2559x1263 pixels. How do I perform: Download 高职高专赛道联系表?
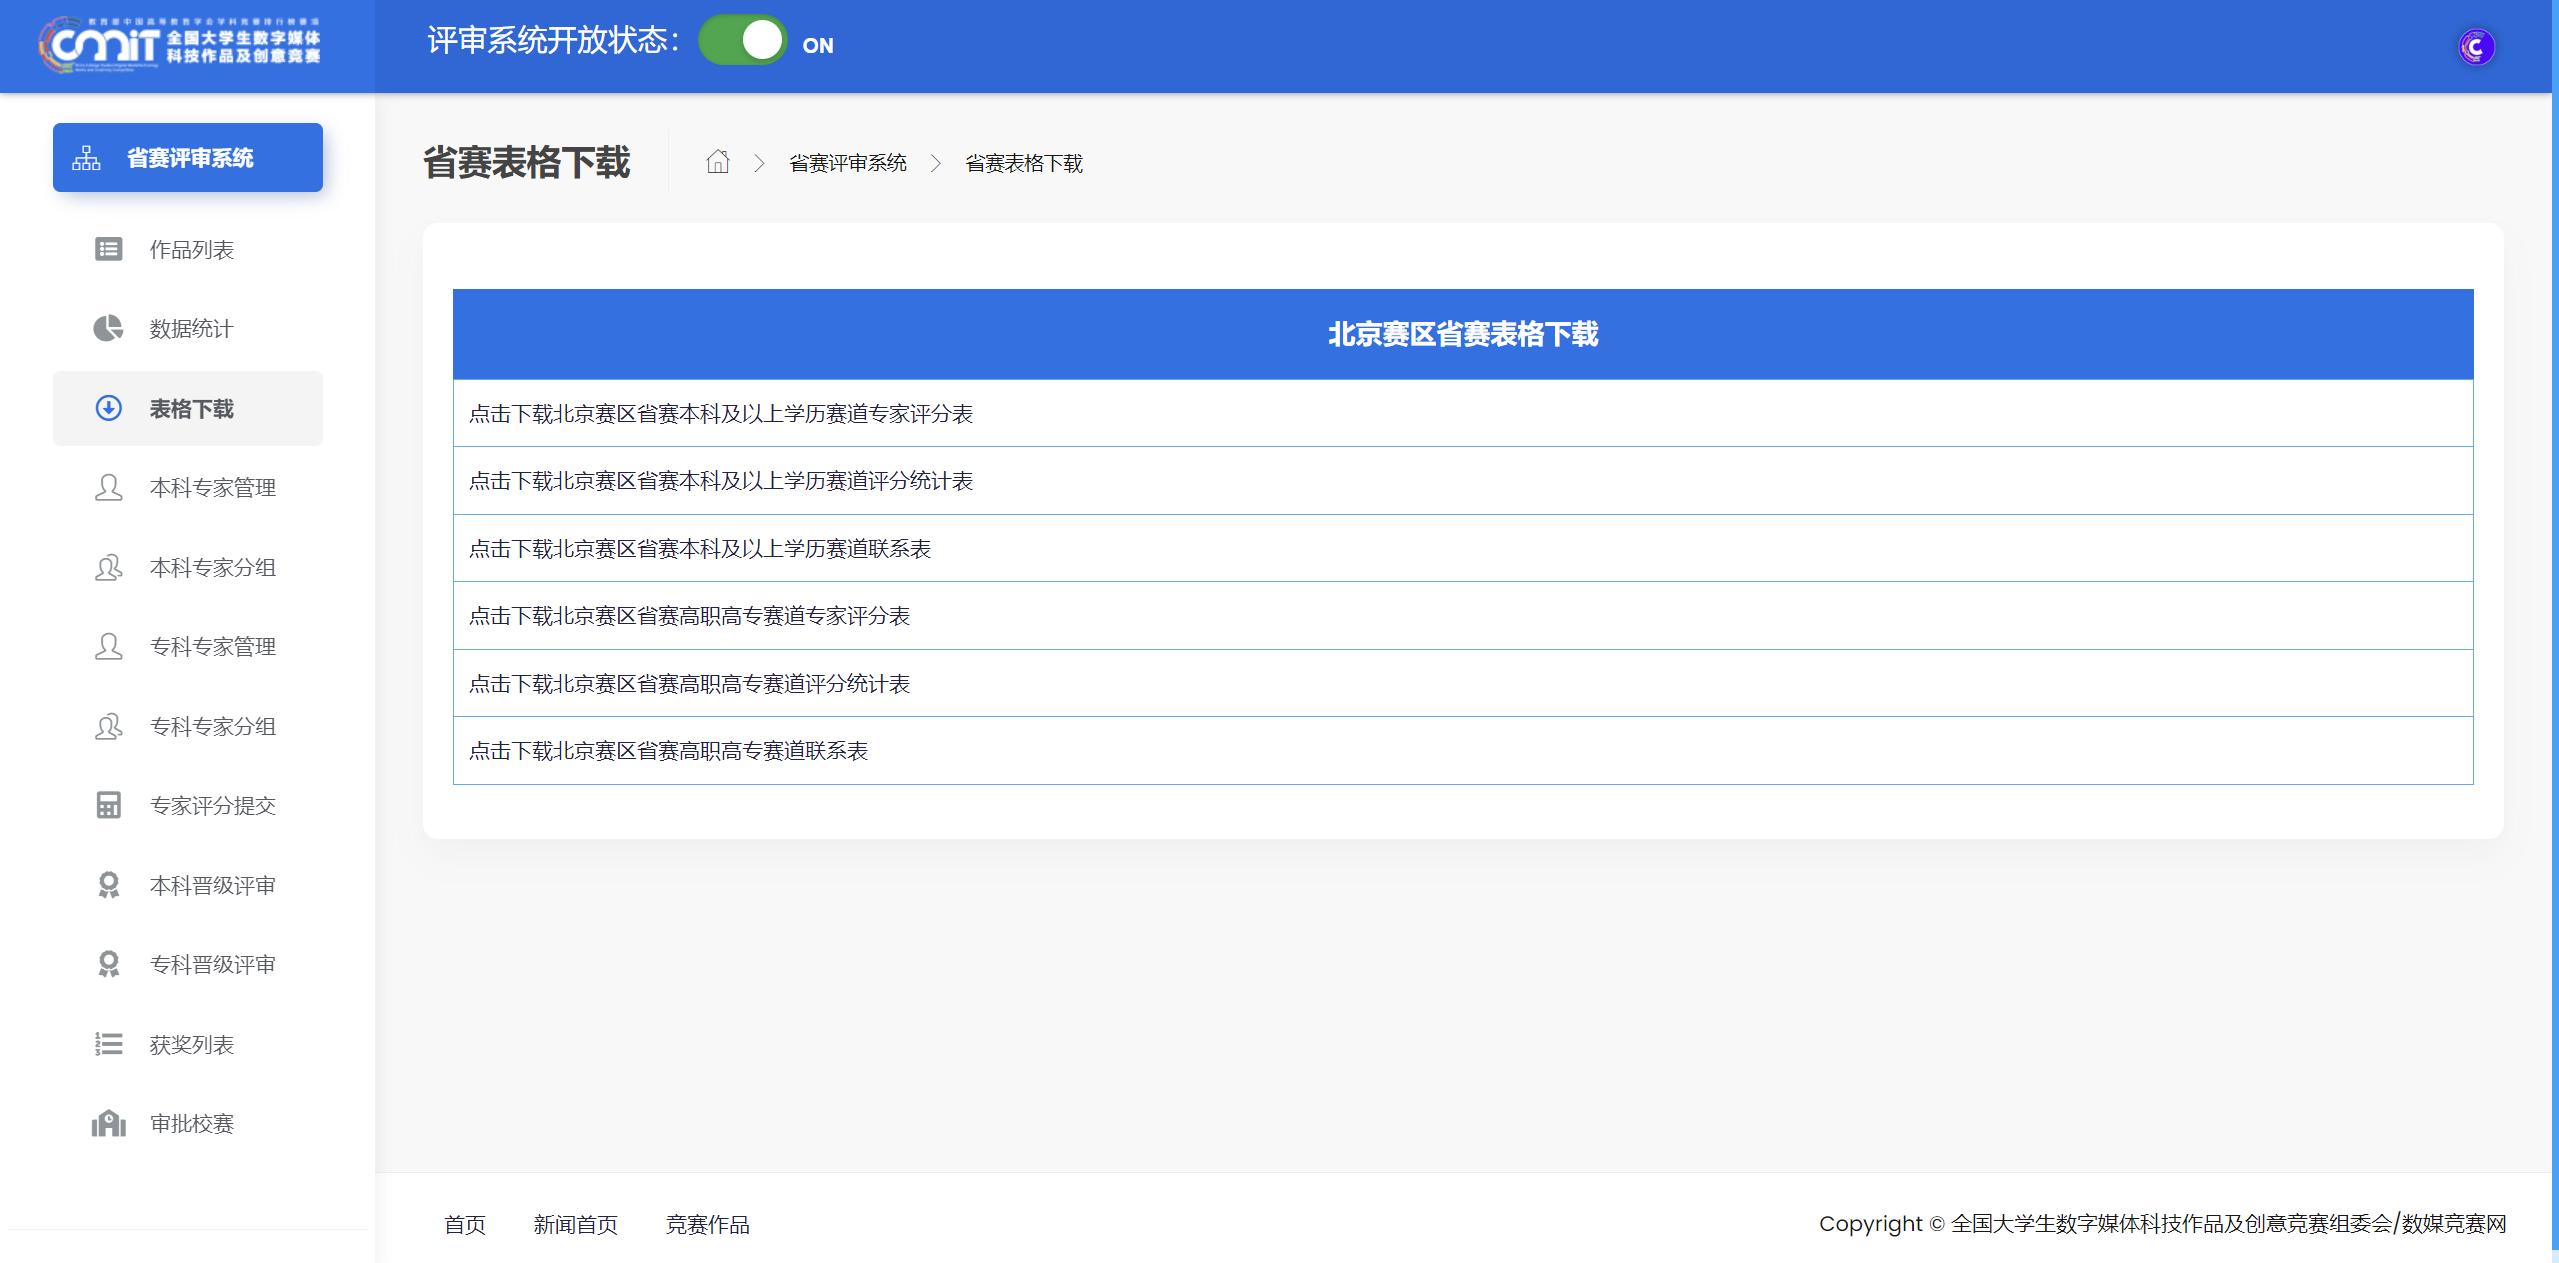(668, 751)
